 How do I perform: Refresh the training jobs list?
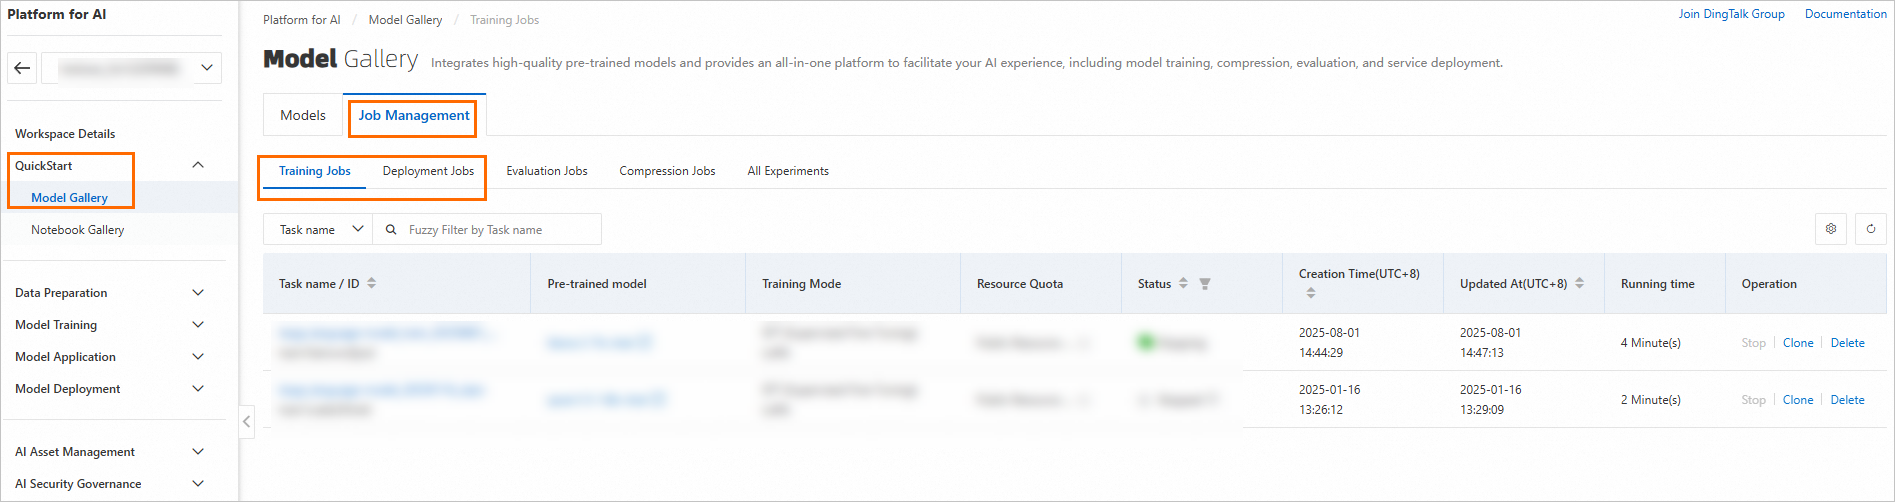pyautogui.click(x=1871, y=229)
